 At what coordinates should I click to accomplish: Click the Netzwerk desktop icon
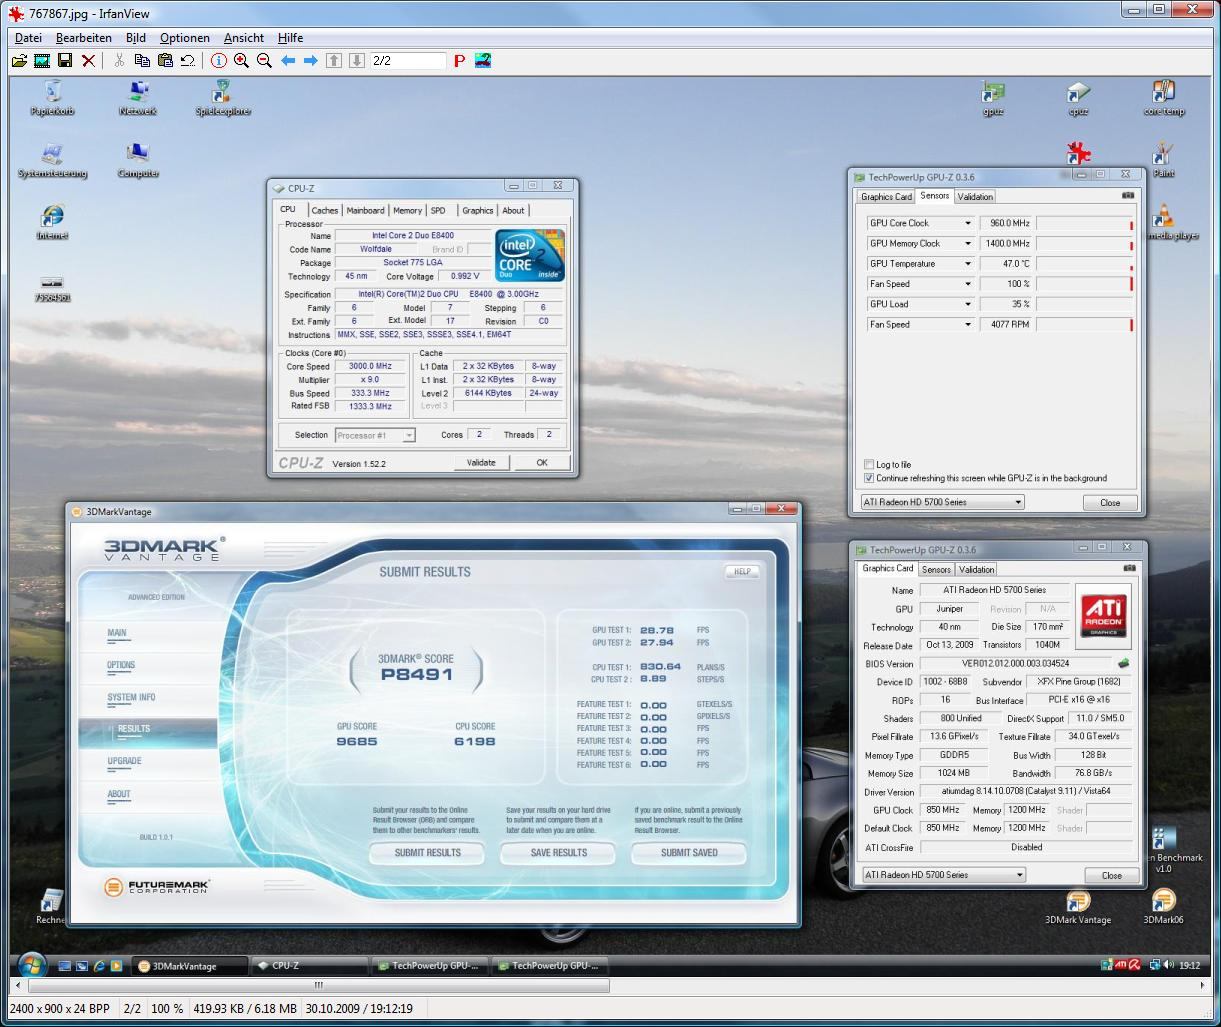pyautogui.click(x=138, y=98)
